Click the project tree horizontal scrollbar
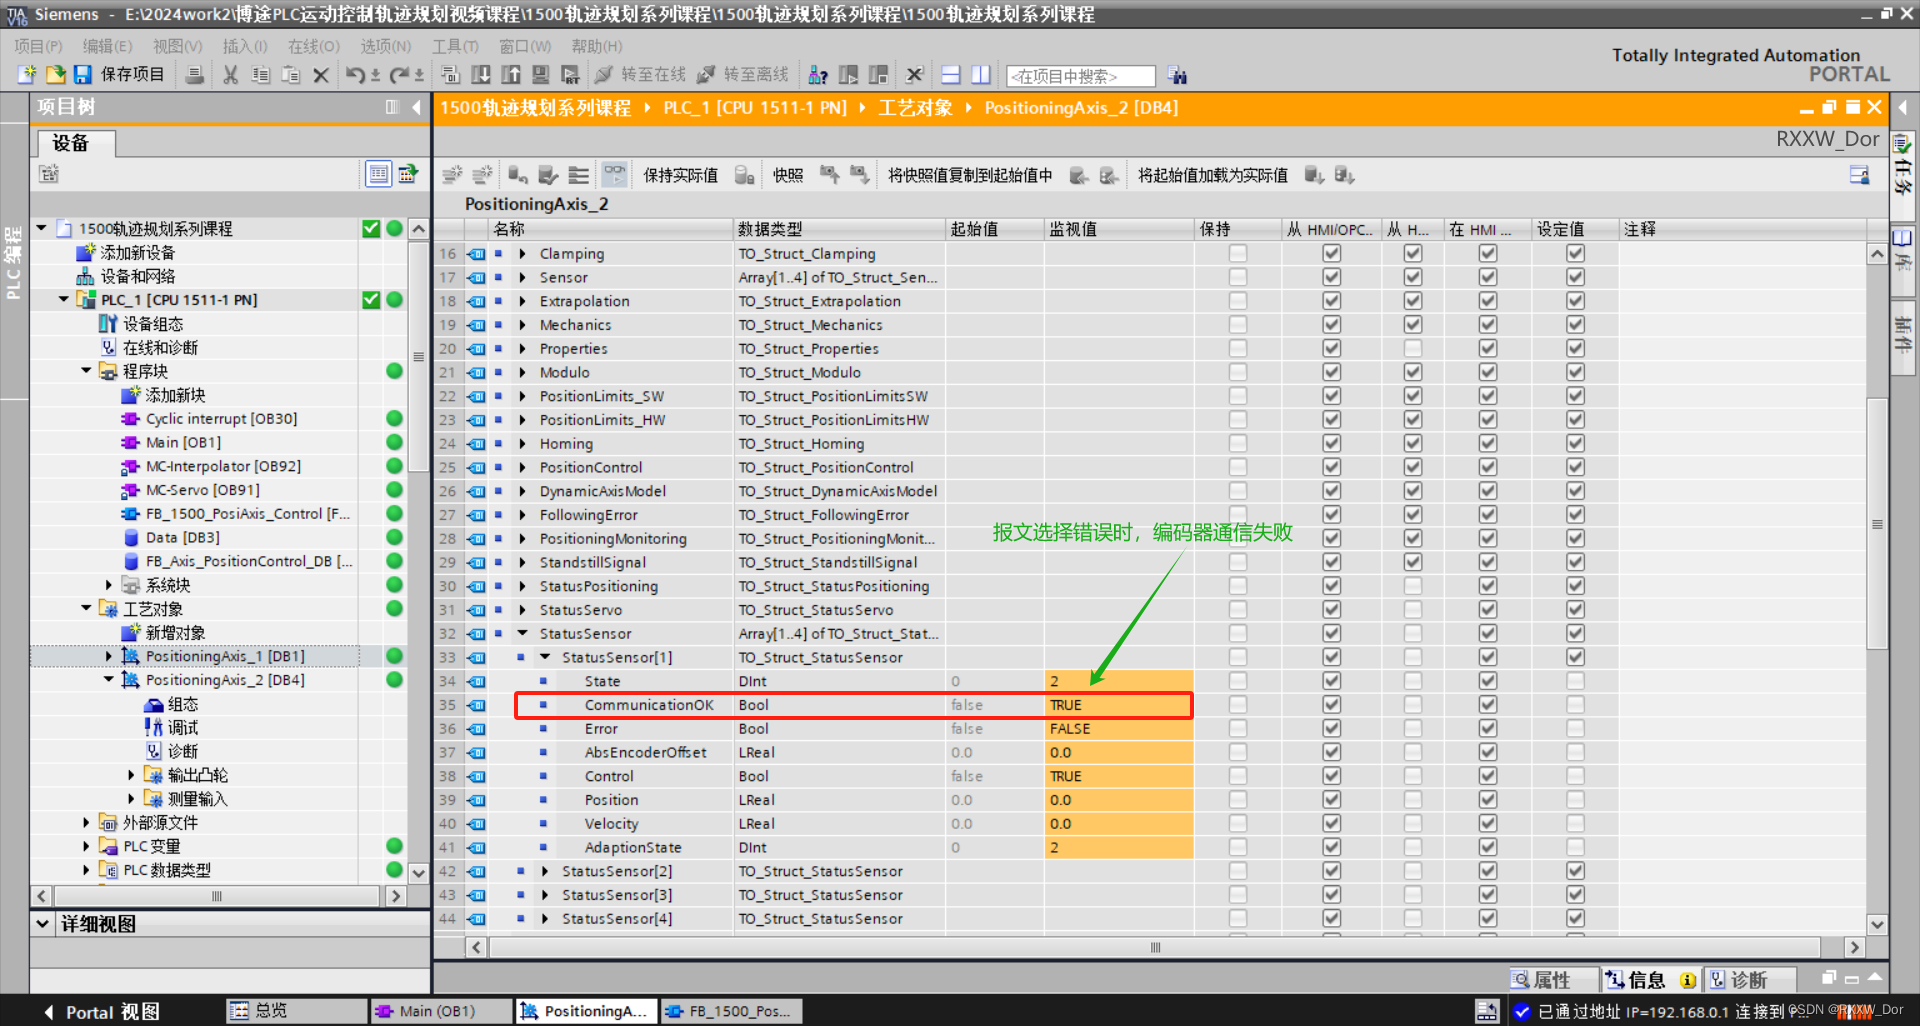1920x1026 pixels. pos(217,896)
